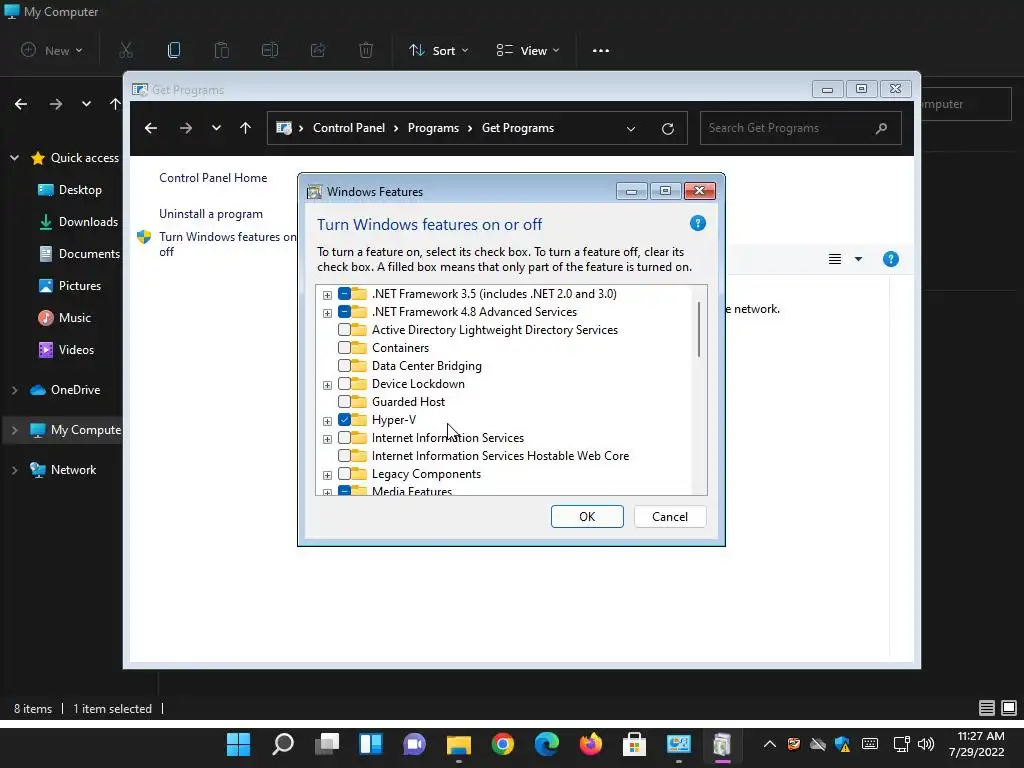The image size is (1024, 768).
Task: Go forward in the Get Programs window
Action: point(186,128)
